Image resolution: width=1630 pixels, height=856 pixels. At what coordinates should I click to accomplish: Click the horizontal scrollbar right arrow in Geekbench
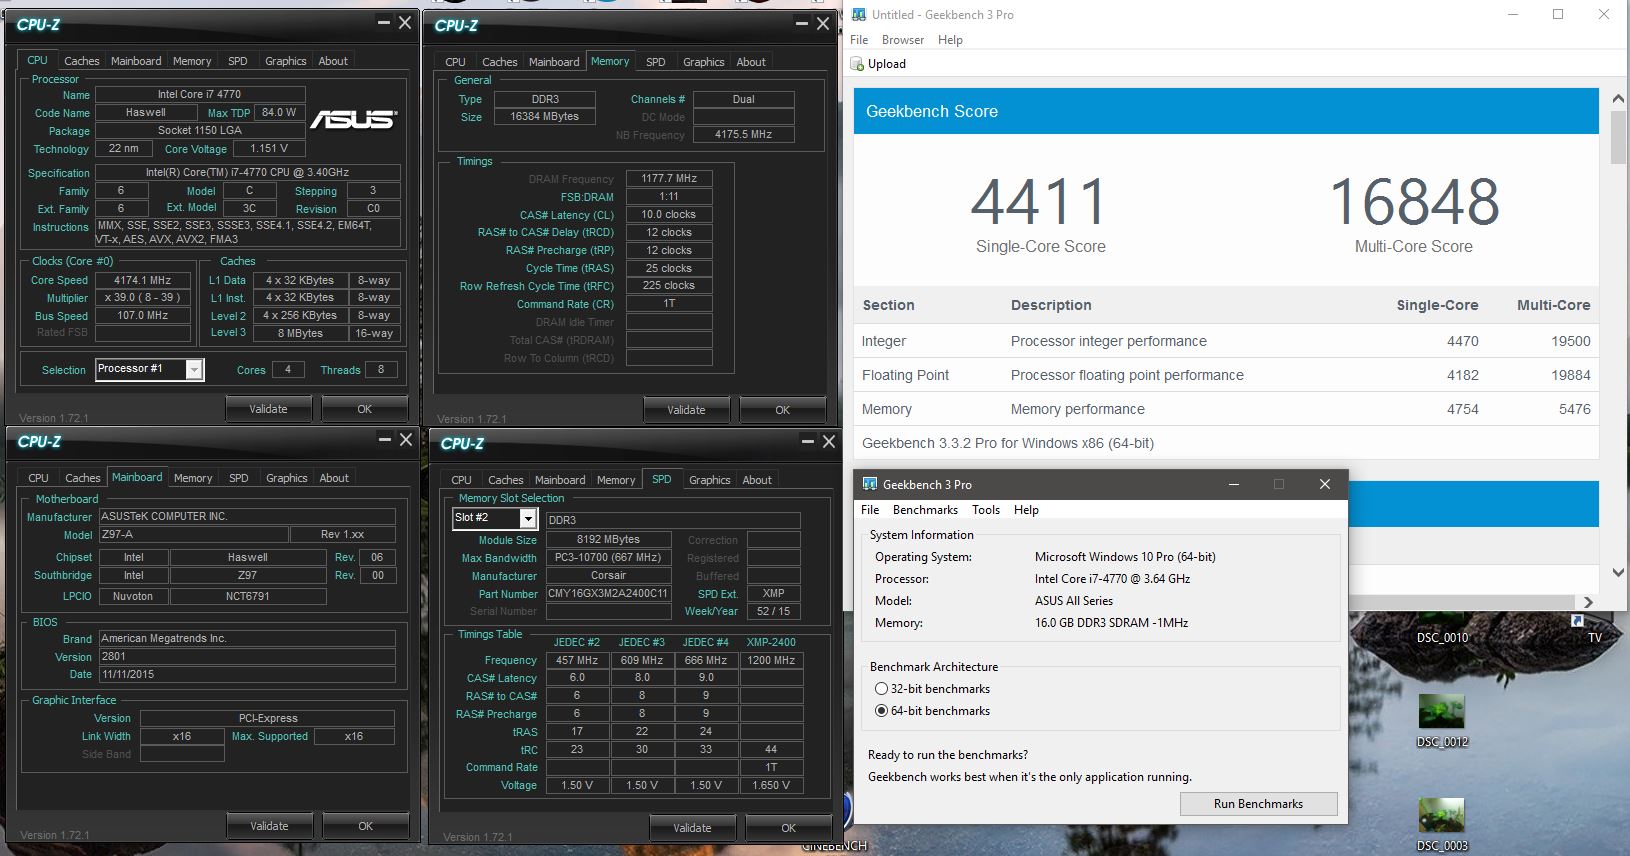pos(1589,602)
